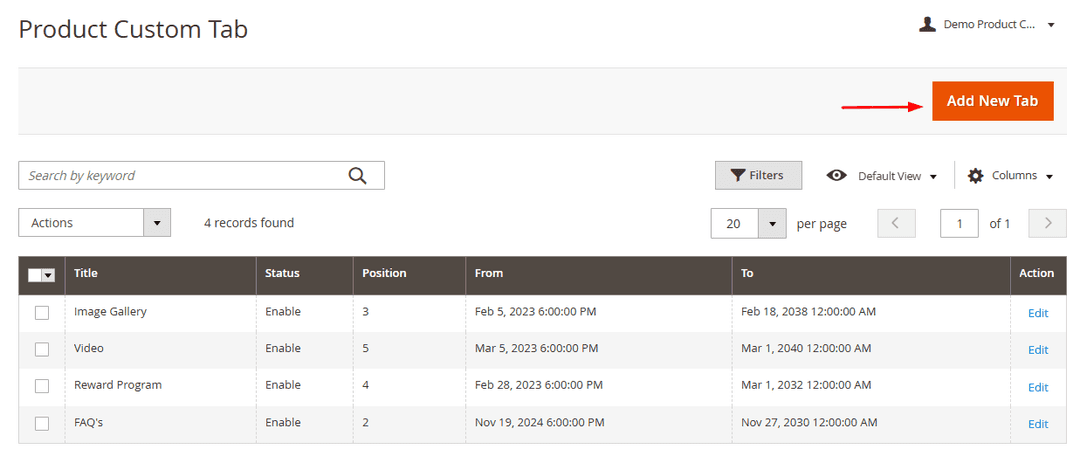The image size is (1080, 451).
Task: Click the eye icon for Default View
Action: point(837,176)
